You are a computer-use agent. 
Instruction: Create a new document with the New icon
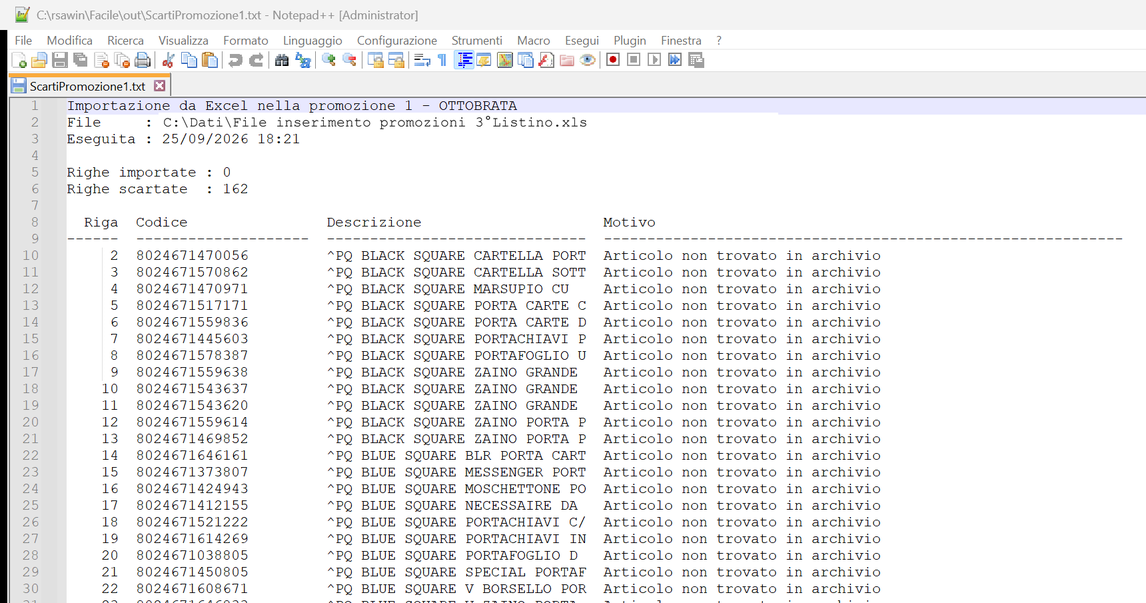[19, 61]
